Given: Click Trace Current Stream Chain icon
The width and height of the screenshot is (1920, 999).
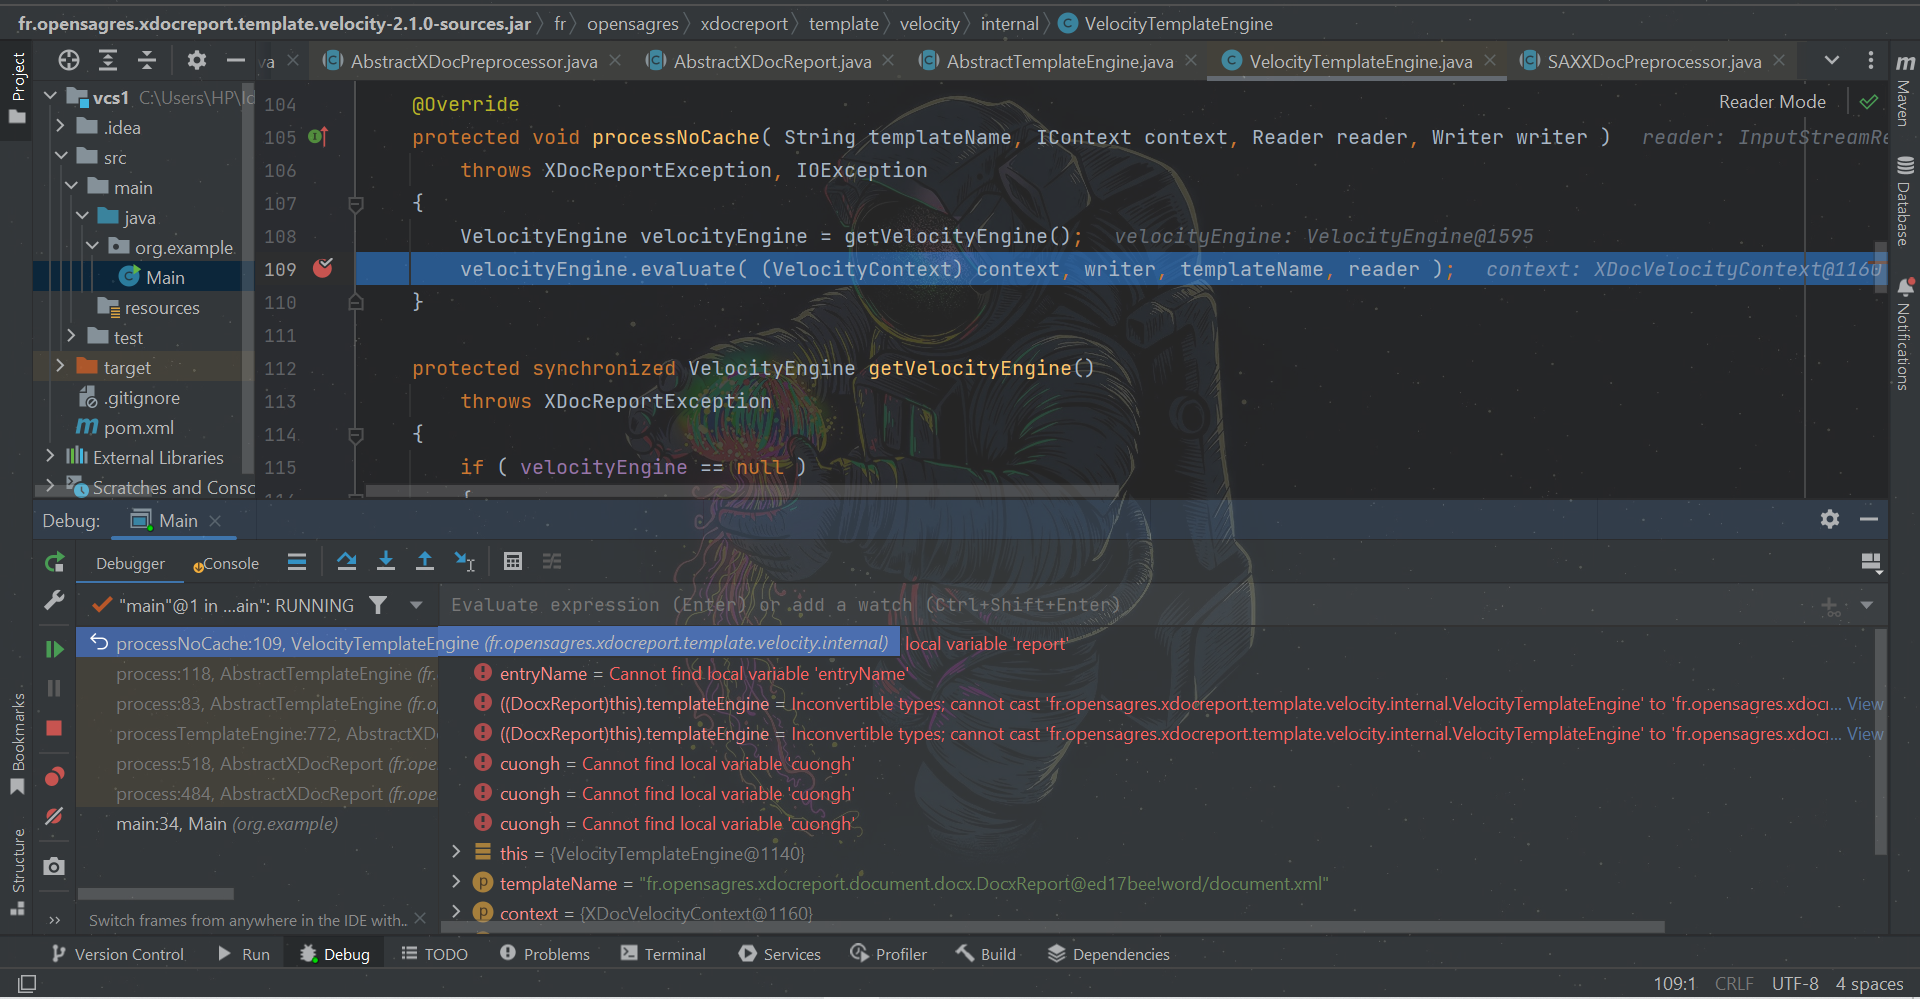Looking at the screenshot, I should click(x=552, y=562).
